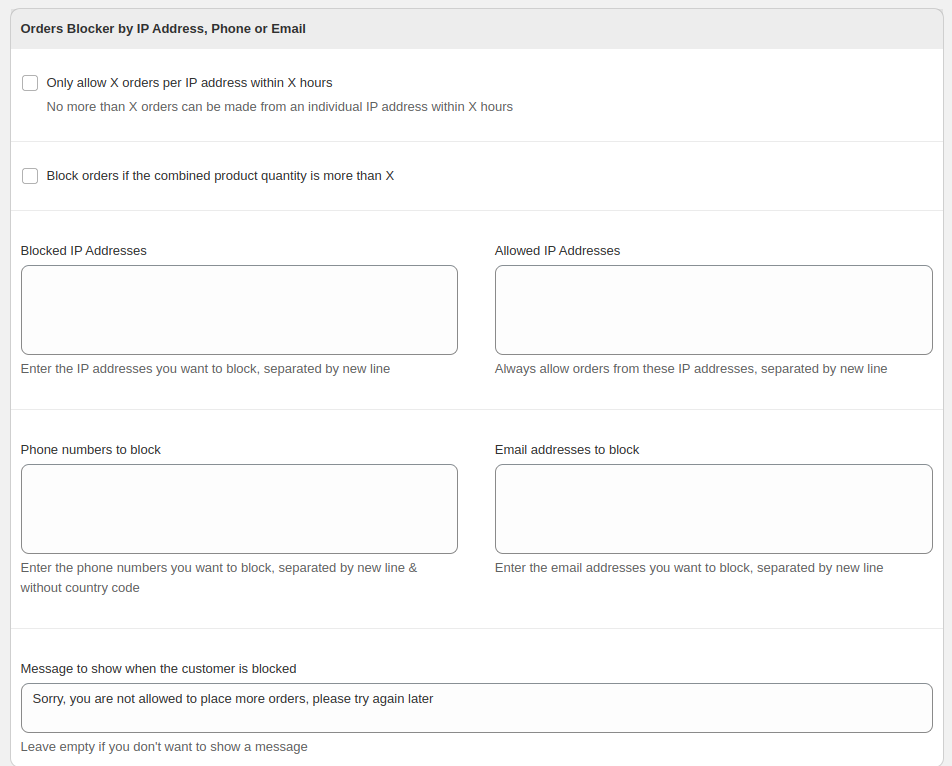Click the 'Only allow X orders per IP address' label
This screenshot has height=766, width=952.
click(189, 83)
